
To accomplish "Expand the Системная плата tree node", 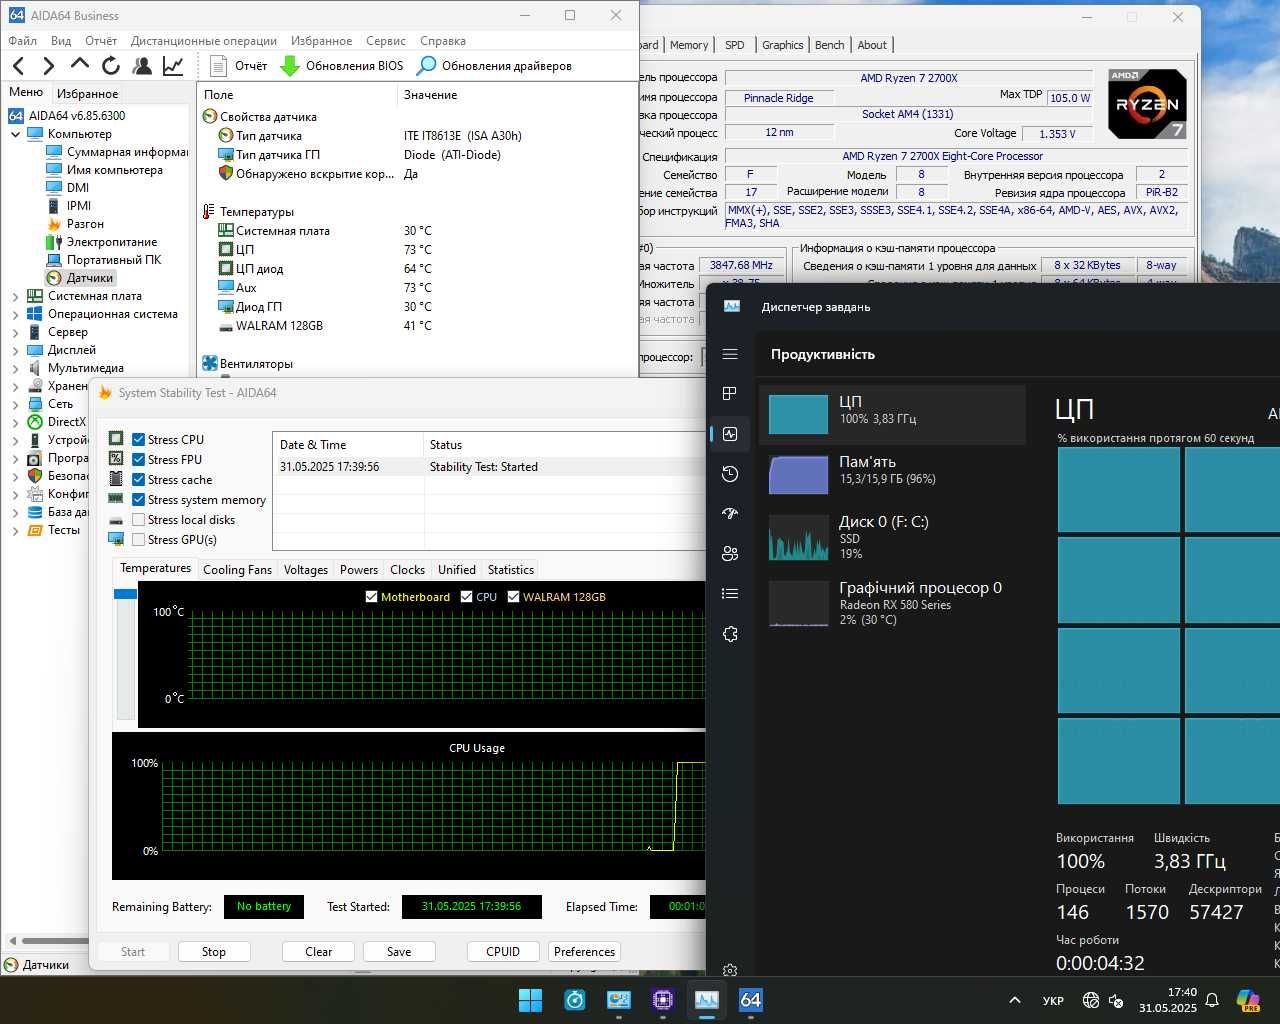I will (x=15, y=296).
